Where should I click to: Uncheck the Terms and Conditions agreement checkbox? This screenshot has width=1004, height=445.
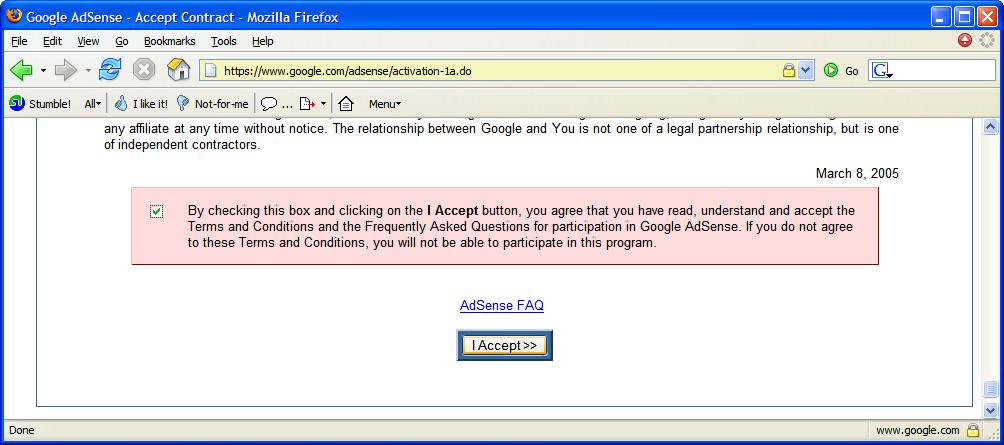click(x=156, y=211)
